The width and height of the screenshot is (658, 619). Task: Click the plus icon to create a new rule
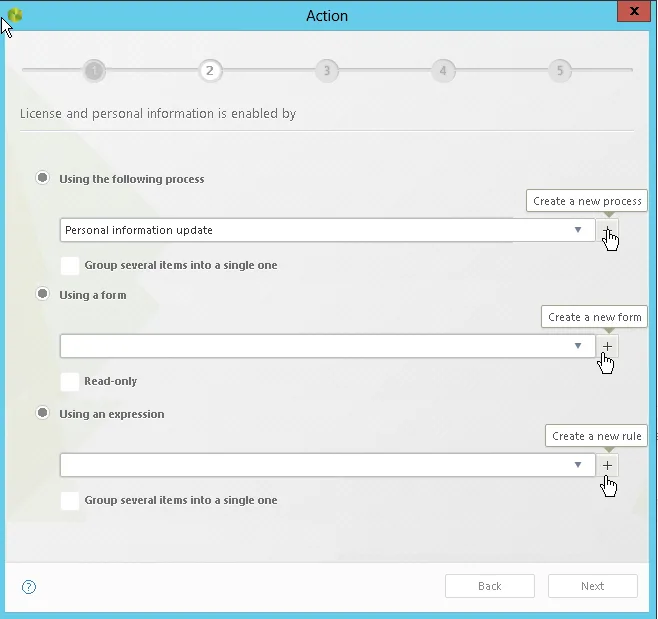tap(607, 465)
